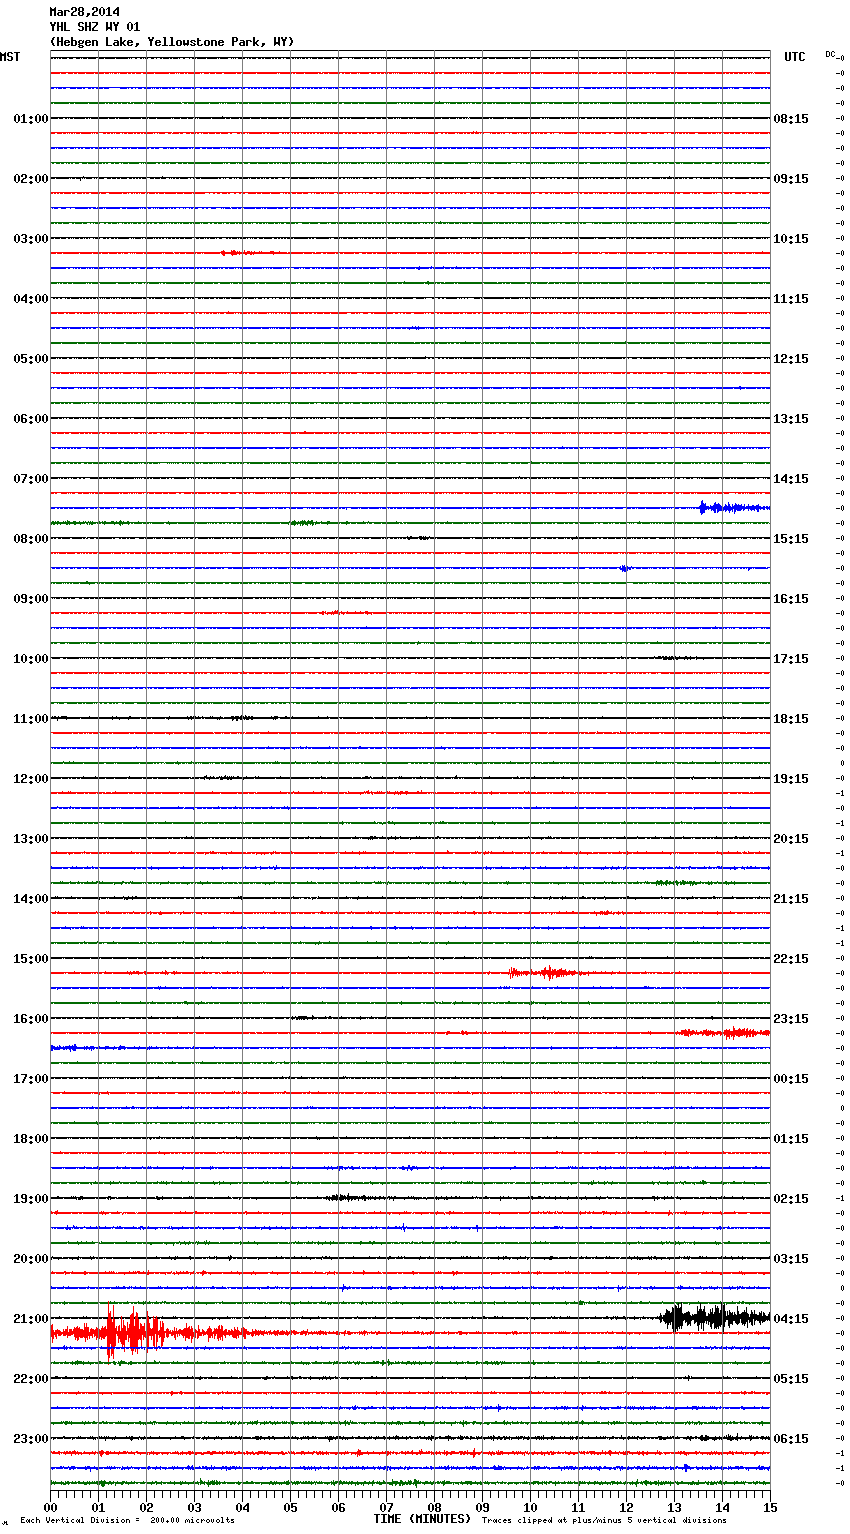
Task: Click the 06:15 UTC time label
Action: click(791, 1439)
